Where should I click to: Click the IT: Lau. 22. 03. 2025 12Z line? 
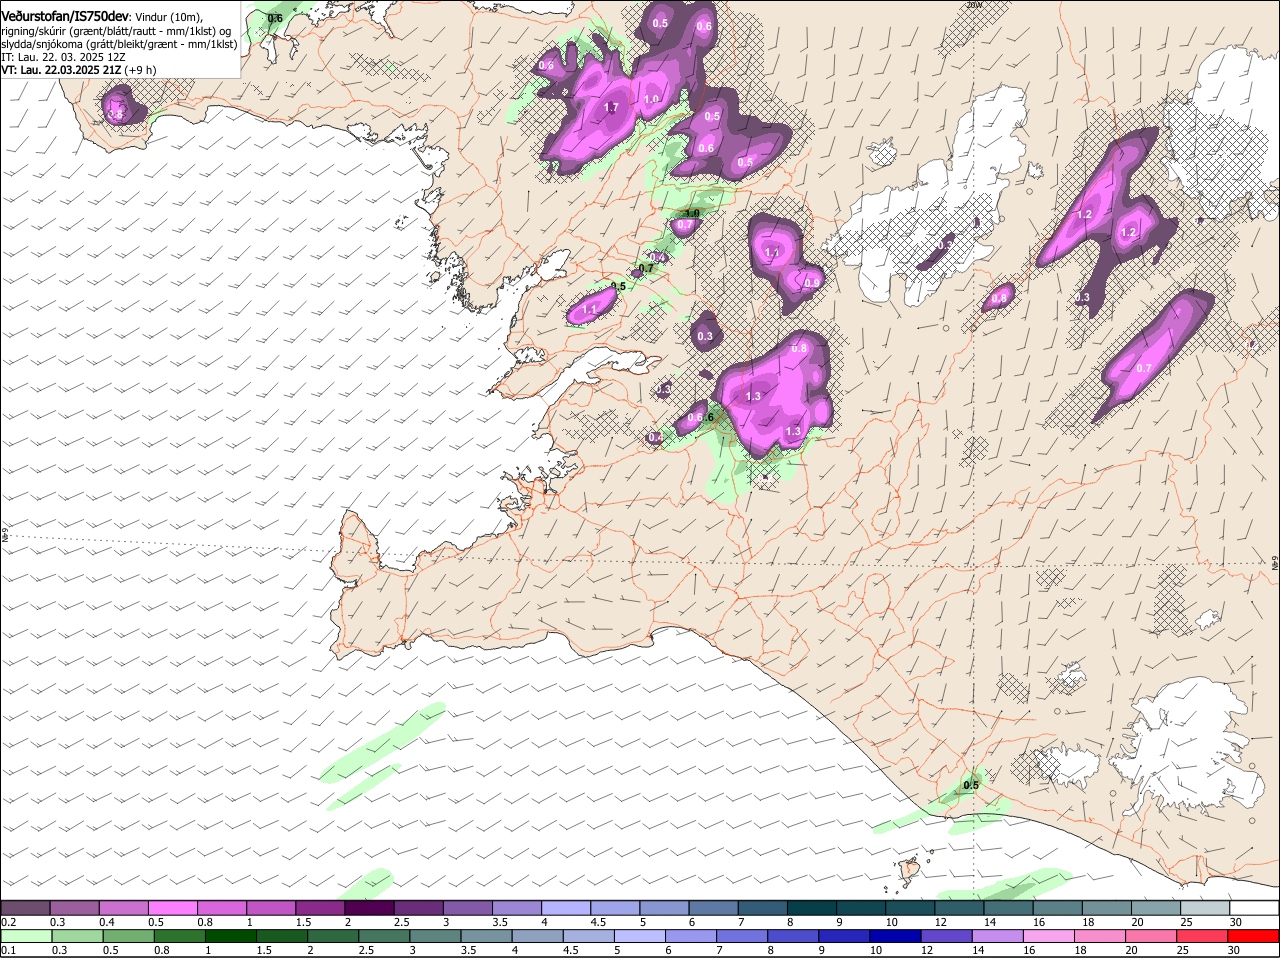pyautogui.click(x=63, y=57)
